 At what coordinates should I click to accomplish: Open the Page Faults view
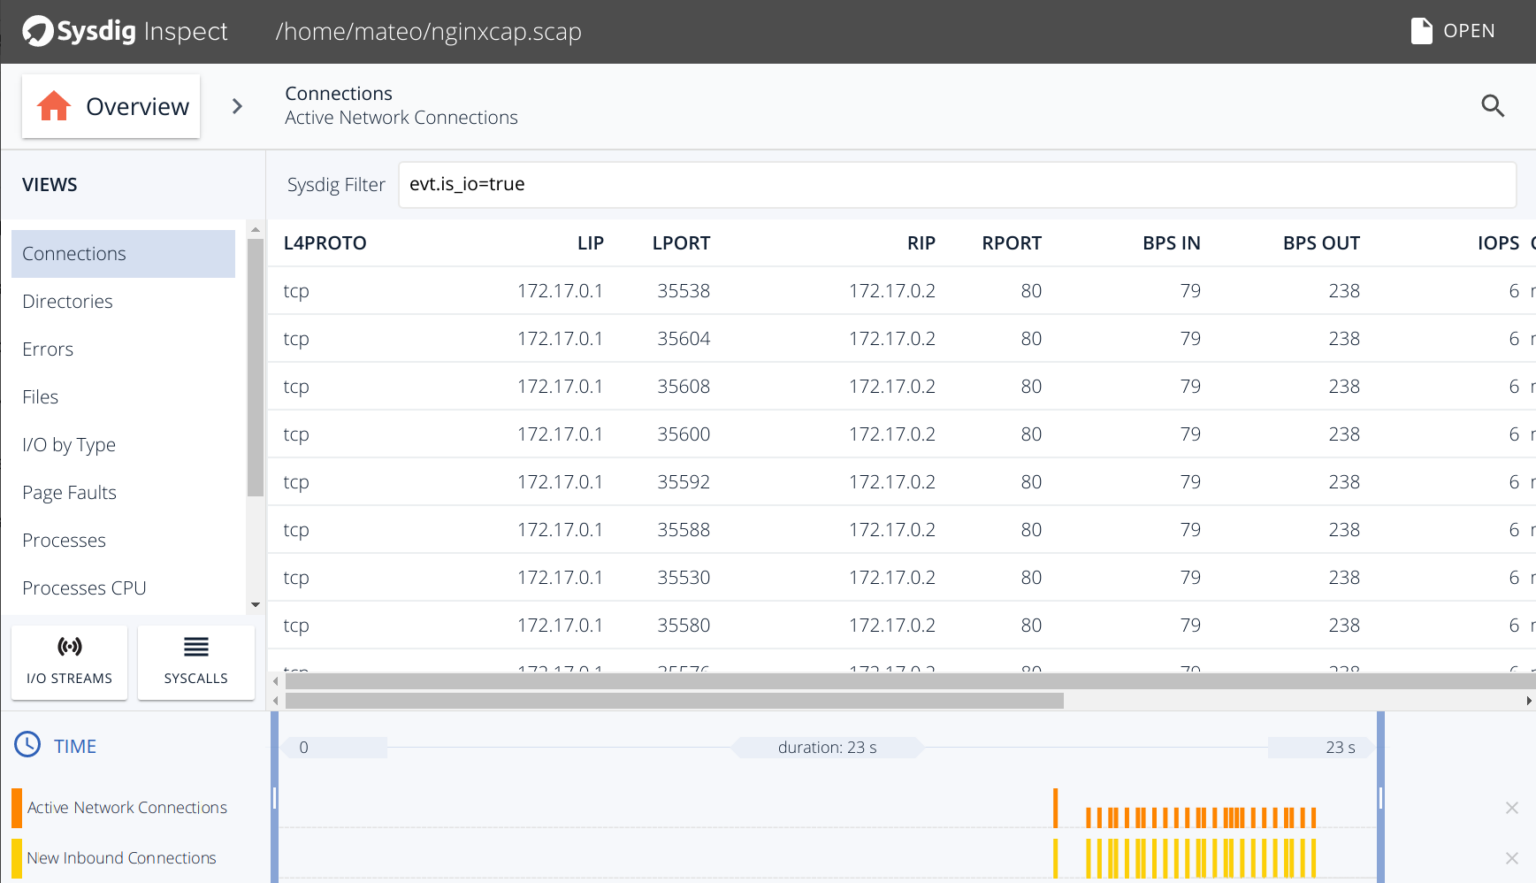pyautogui.click(x=69, y=492)
